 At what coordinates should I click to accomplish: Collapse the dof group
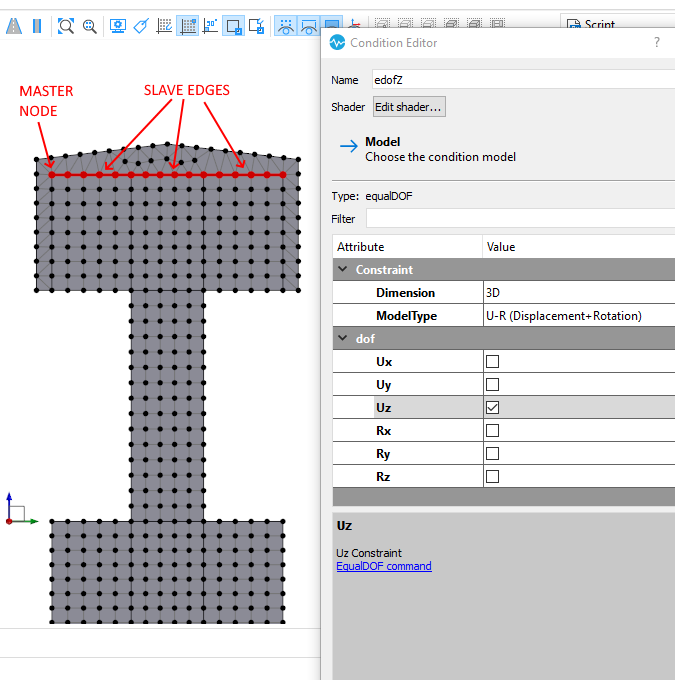(x=343, y=338)
